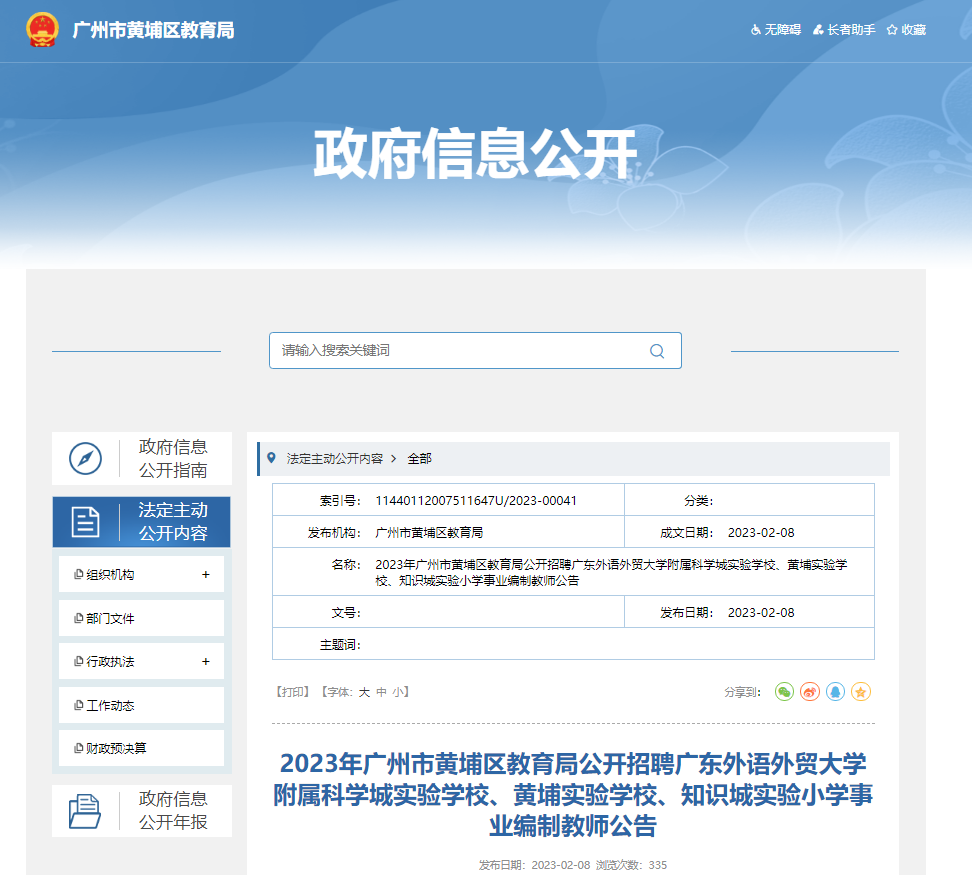Click the star icon beside 收藏

[892, 30]
